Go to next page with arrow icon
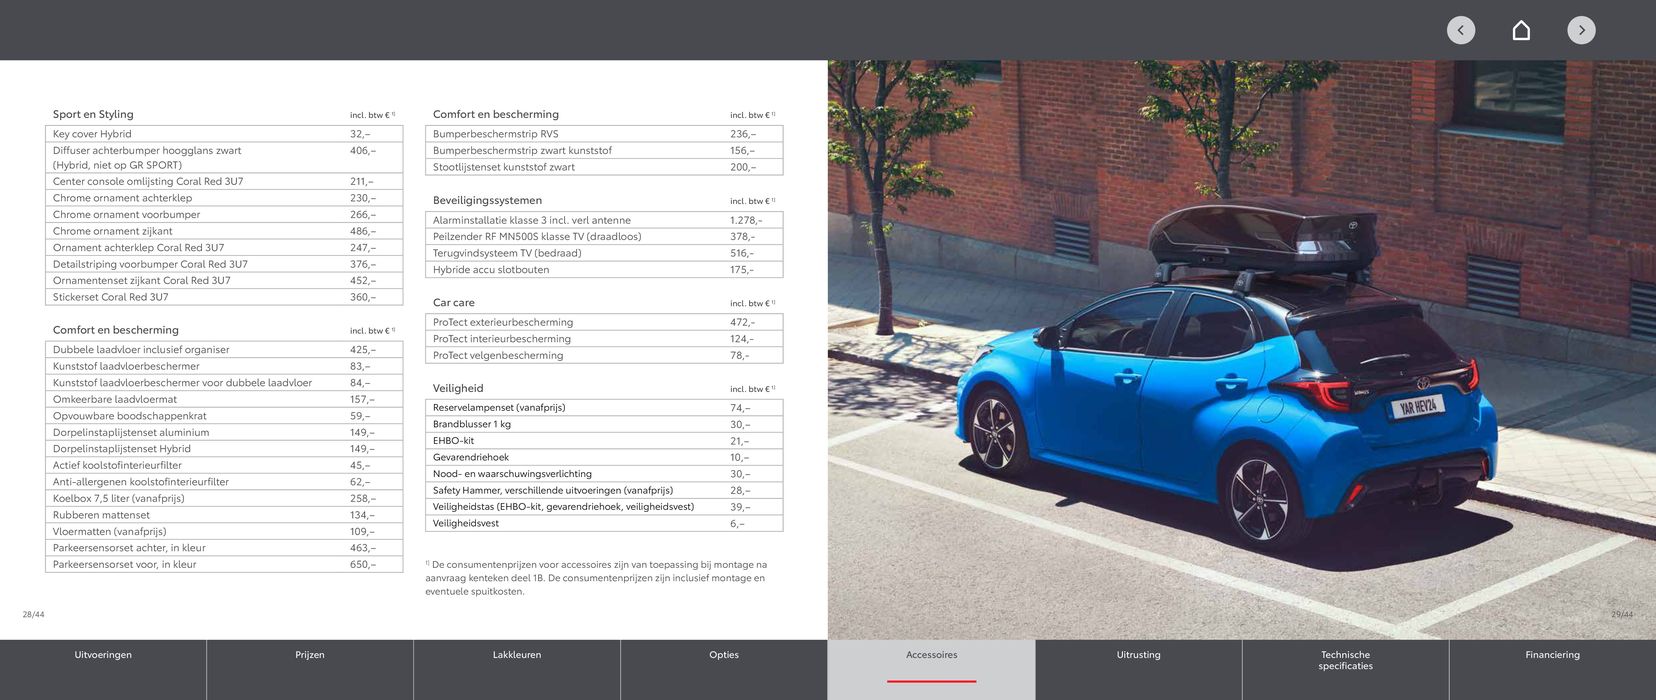The height and width of the screenshot is (700, 1656). [1581, 30]
